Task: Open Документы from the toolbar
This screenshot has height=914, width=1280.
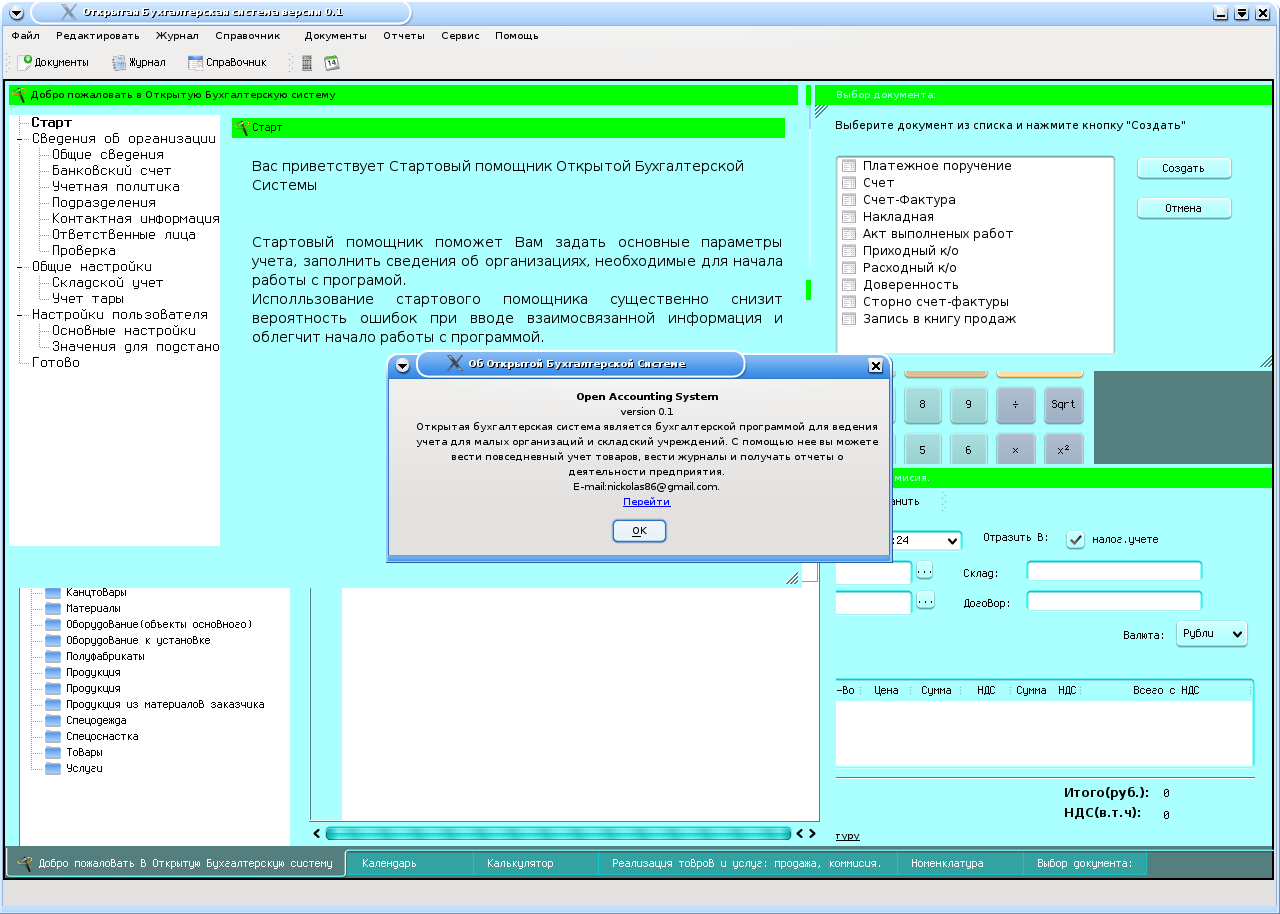Action: [x=54, y=62]
